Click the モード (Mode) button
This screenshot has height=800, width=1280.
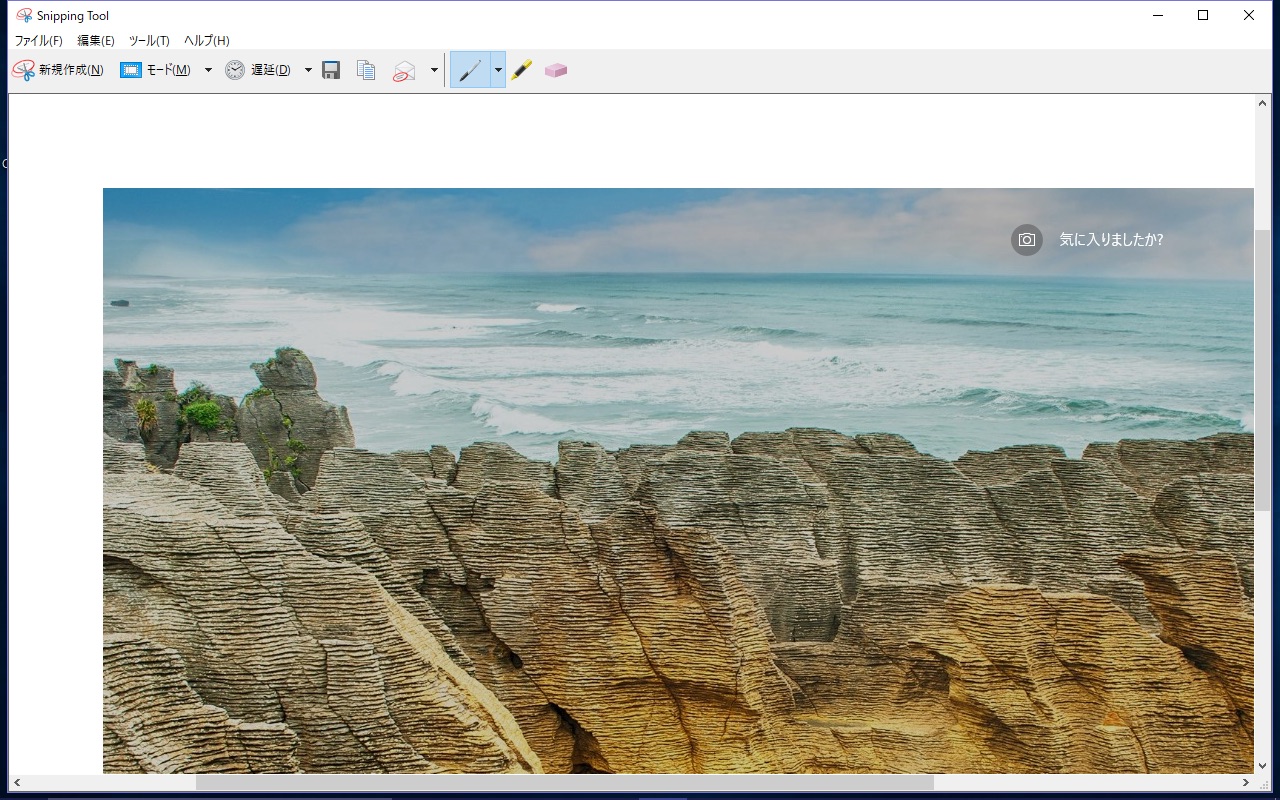point(155,70)
